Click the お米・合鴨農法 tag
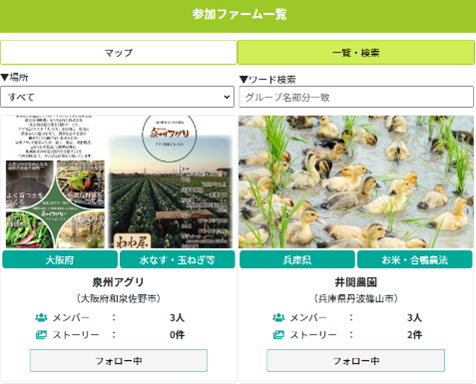Viewport: 476px width, 384px height. (415, 260)
